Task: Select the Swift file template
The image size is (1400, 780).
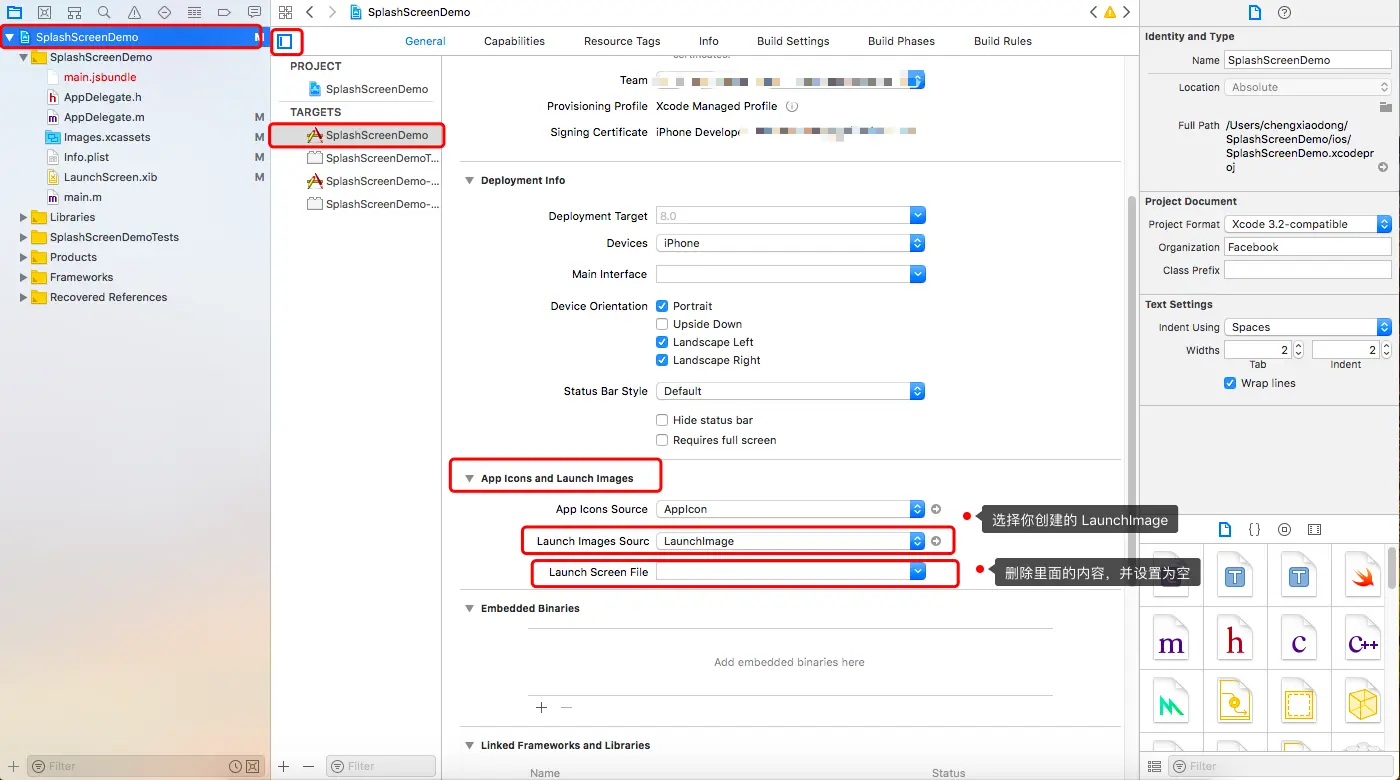Action: click(1362, 574)
